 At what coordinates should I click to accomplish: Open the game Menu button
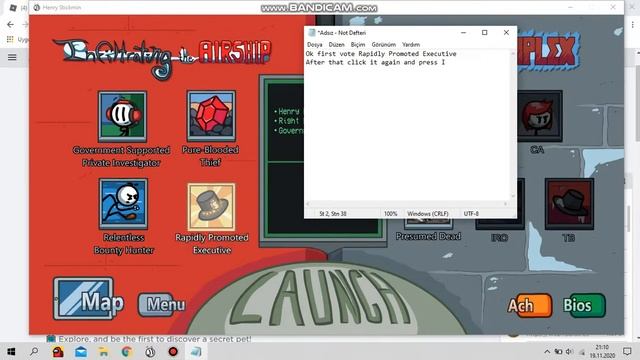point(162,304)
